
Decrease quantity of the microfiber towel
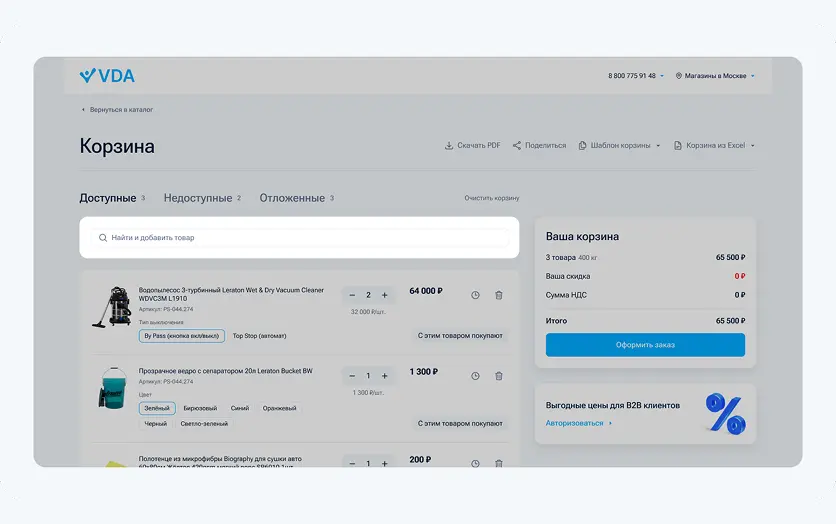click(352, 463)
